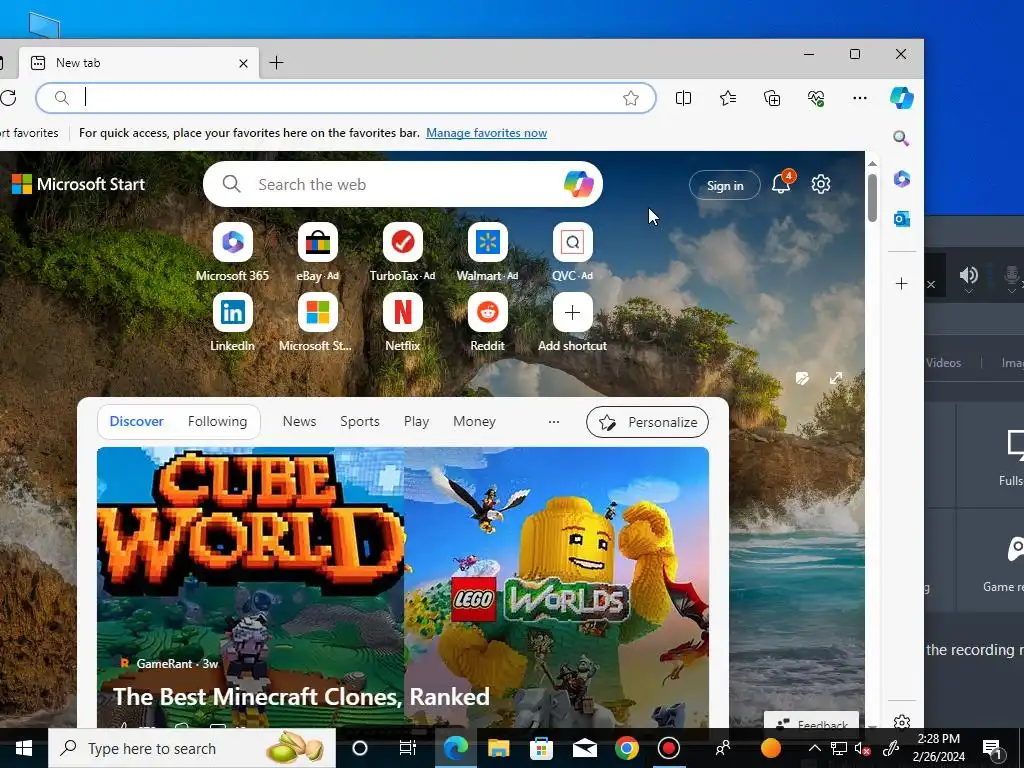This screenshot has height=768, width=1024.
Task: Open the screen recorder taskbar icon
Action: (x=669, y=748)
